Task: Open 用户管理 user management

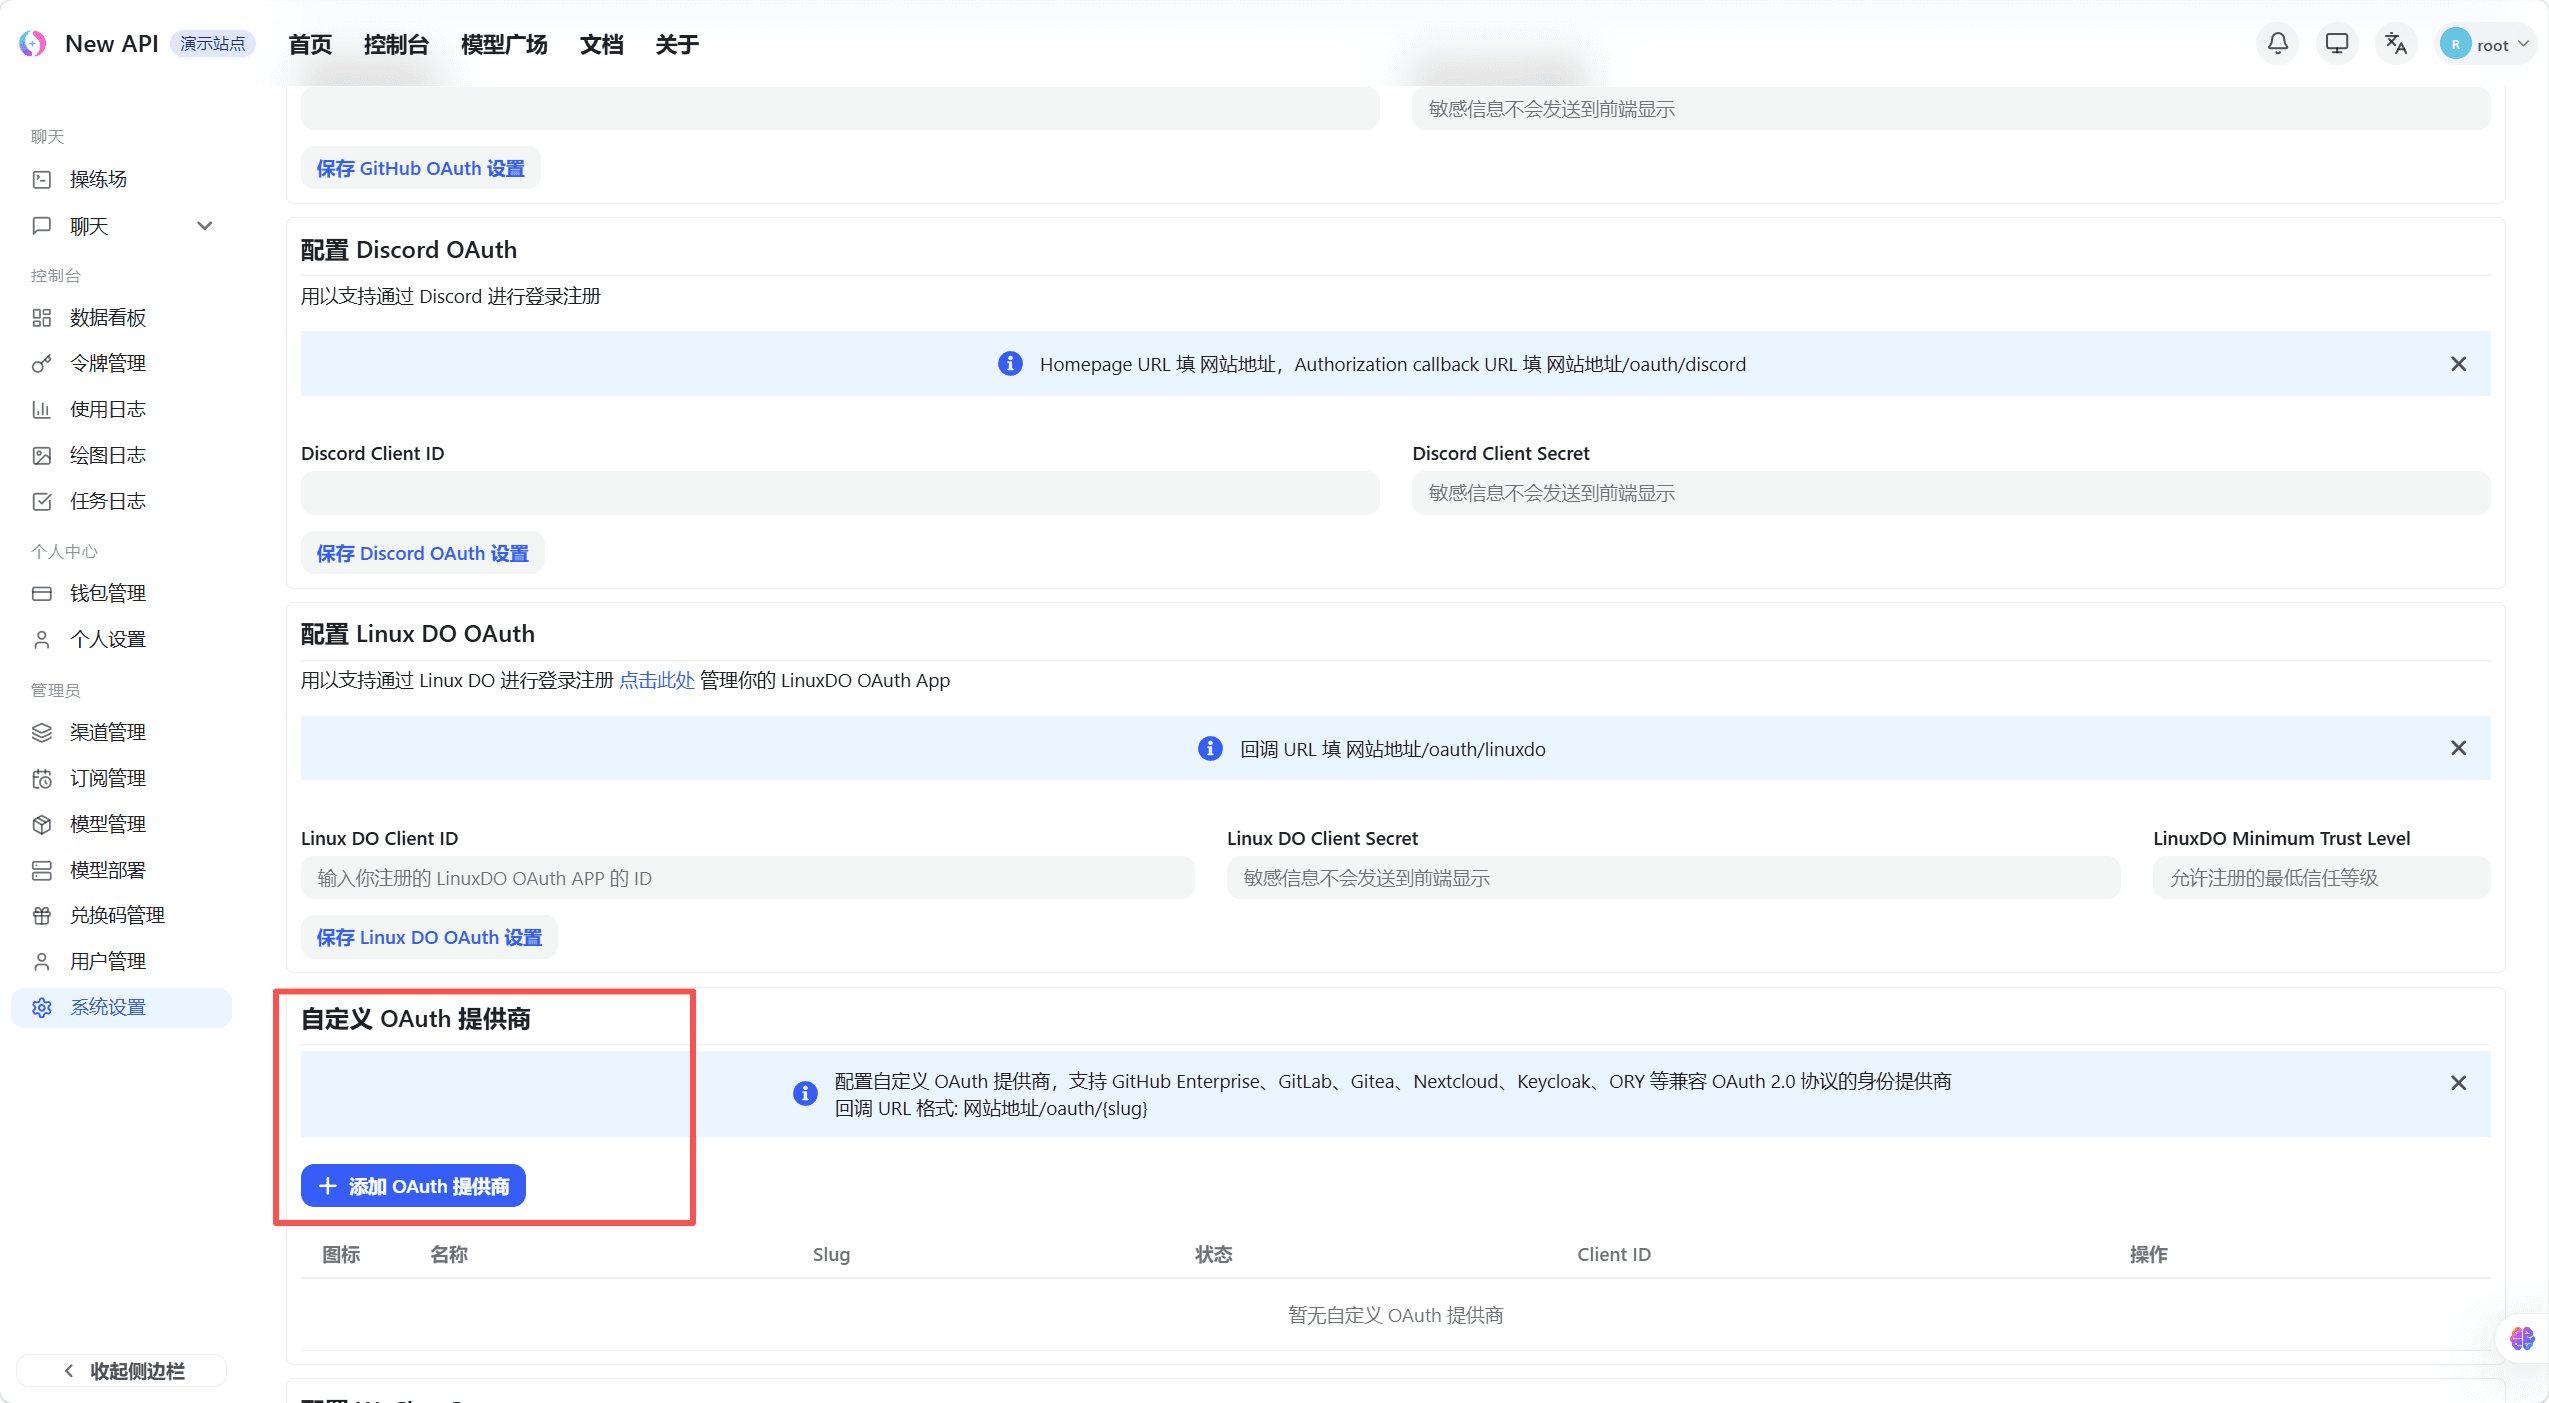Action: pyautogui.click(x=106, y=961)
